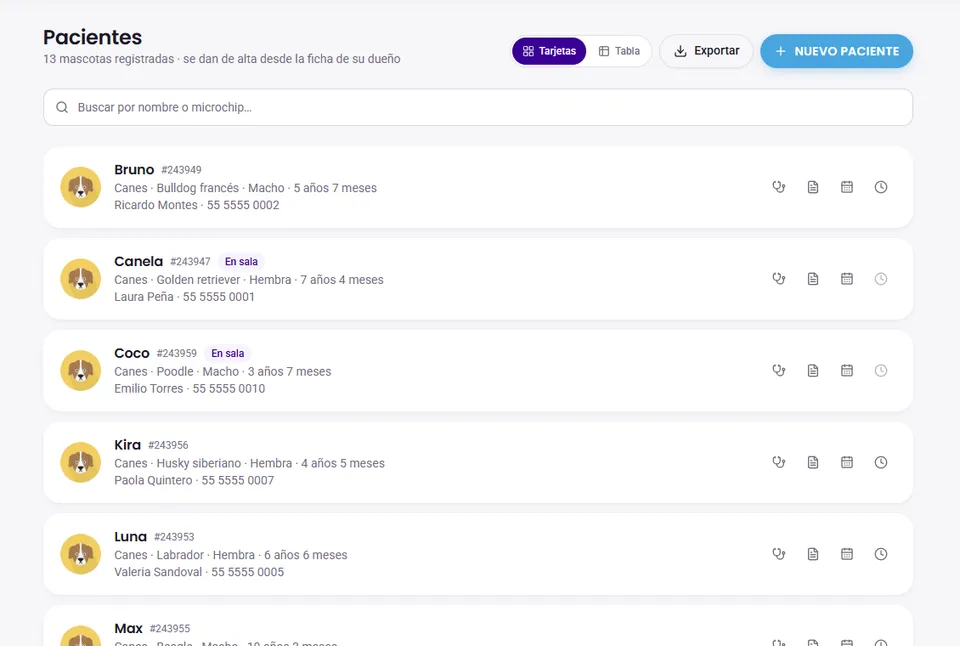Open calendar appointment icon for Bruno
The image size is (960, 646).
tap(847, 187)
